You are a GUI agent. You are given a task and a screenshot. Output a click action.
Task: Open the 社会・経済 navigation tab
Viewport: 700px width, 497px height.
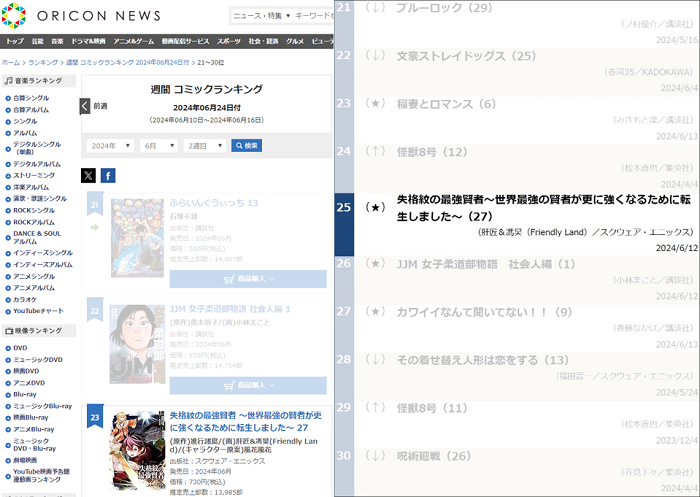tap(263, 41)
